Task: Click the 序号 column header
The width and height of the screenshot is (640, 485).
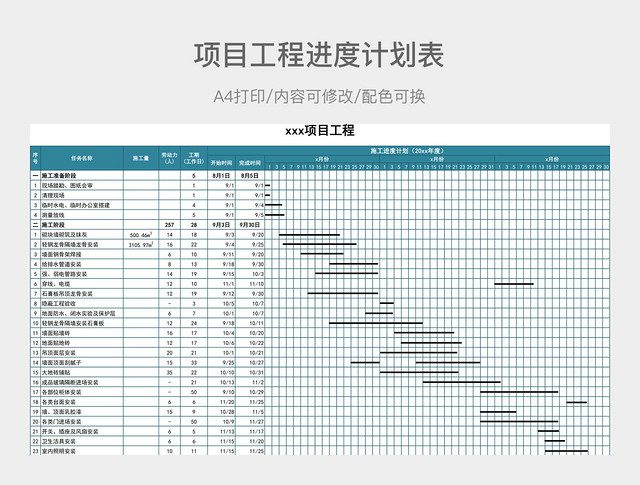Action: 35,158
